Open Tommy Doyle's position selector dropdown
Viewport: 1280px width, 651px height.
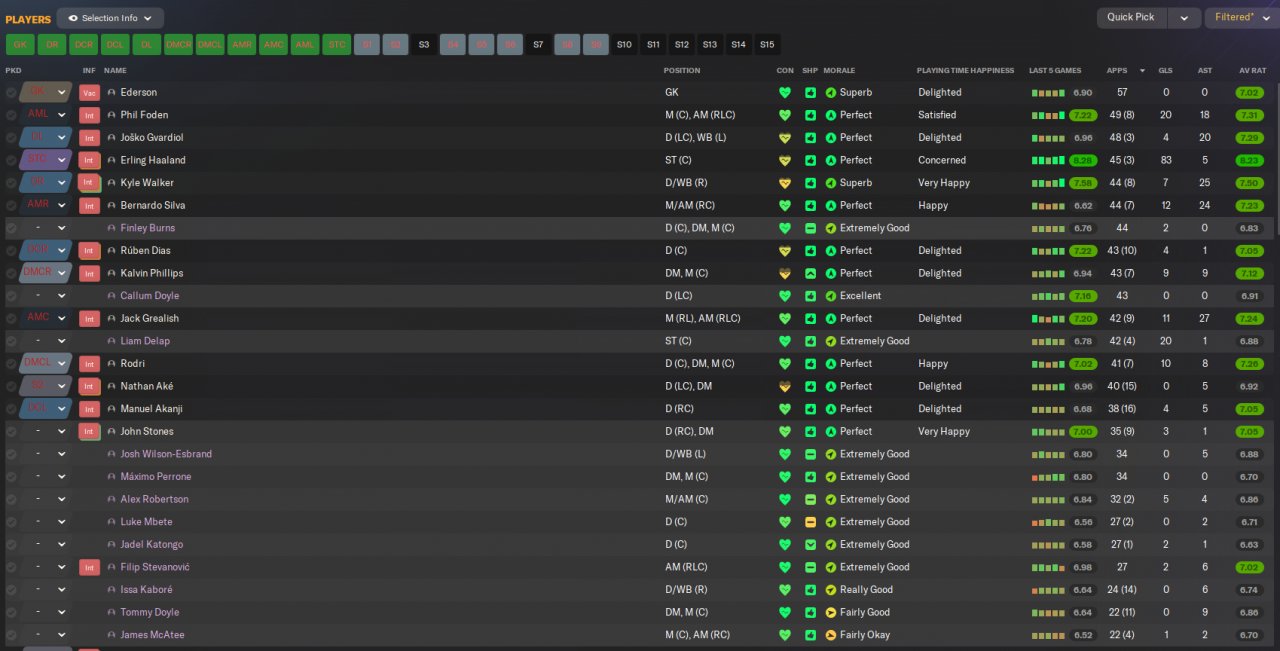click(x=62, y=612)
